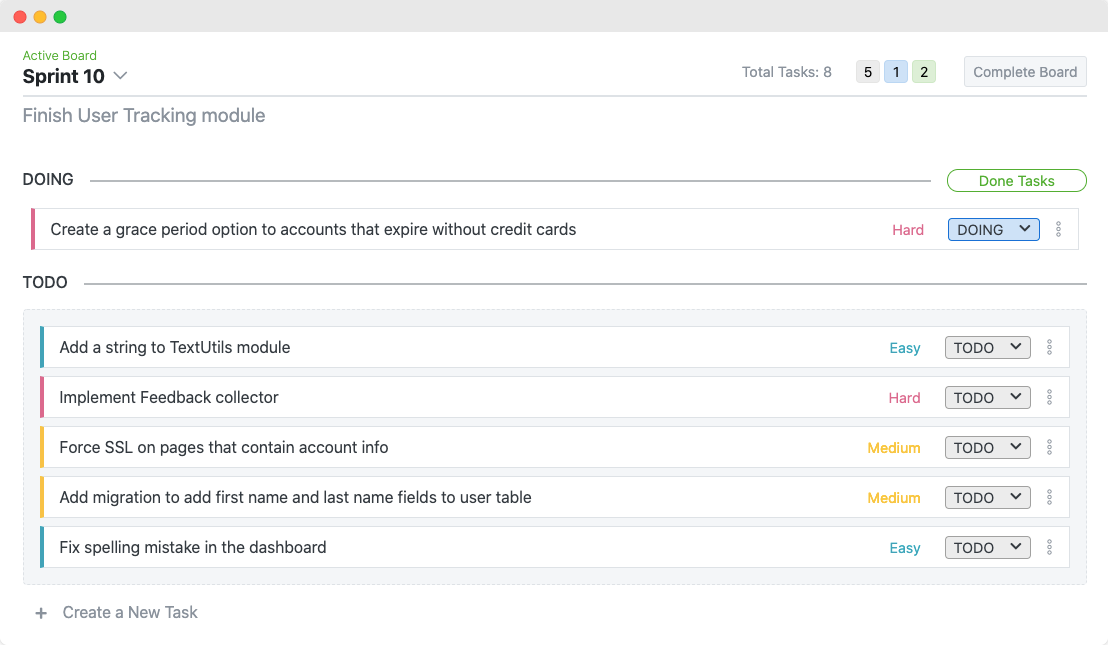Click the board description Finish User Tracking

(144, 116)
